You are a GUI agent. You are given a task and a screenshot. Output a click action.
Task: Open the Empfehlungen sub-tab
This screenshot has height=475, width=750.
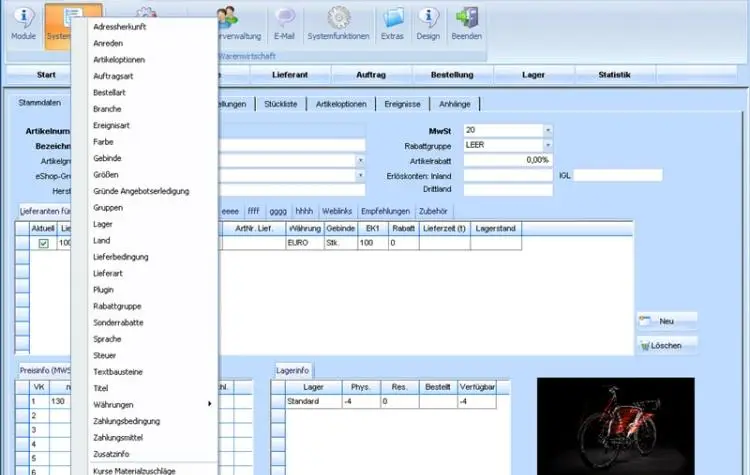click(x=386, y=211)
